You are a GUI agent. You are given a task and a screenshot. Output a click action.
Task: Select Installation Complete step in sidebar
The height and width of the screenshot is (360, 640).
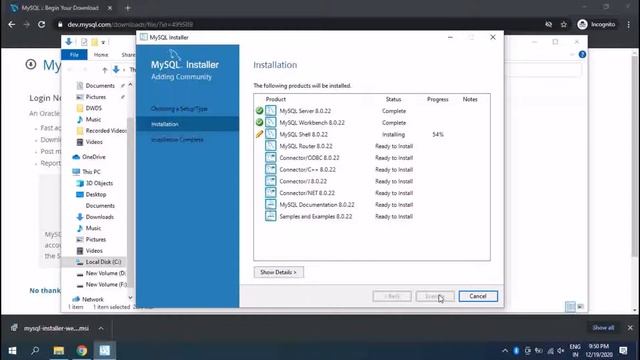coord(177,140)
